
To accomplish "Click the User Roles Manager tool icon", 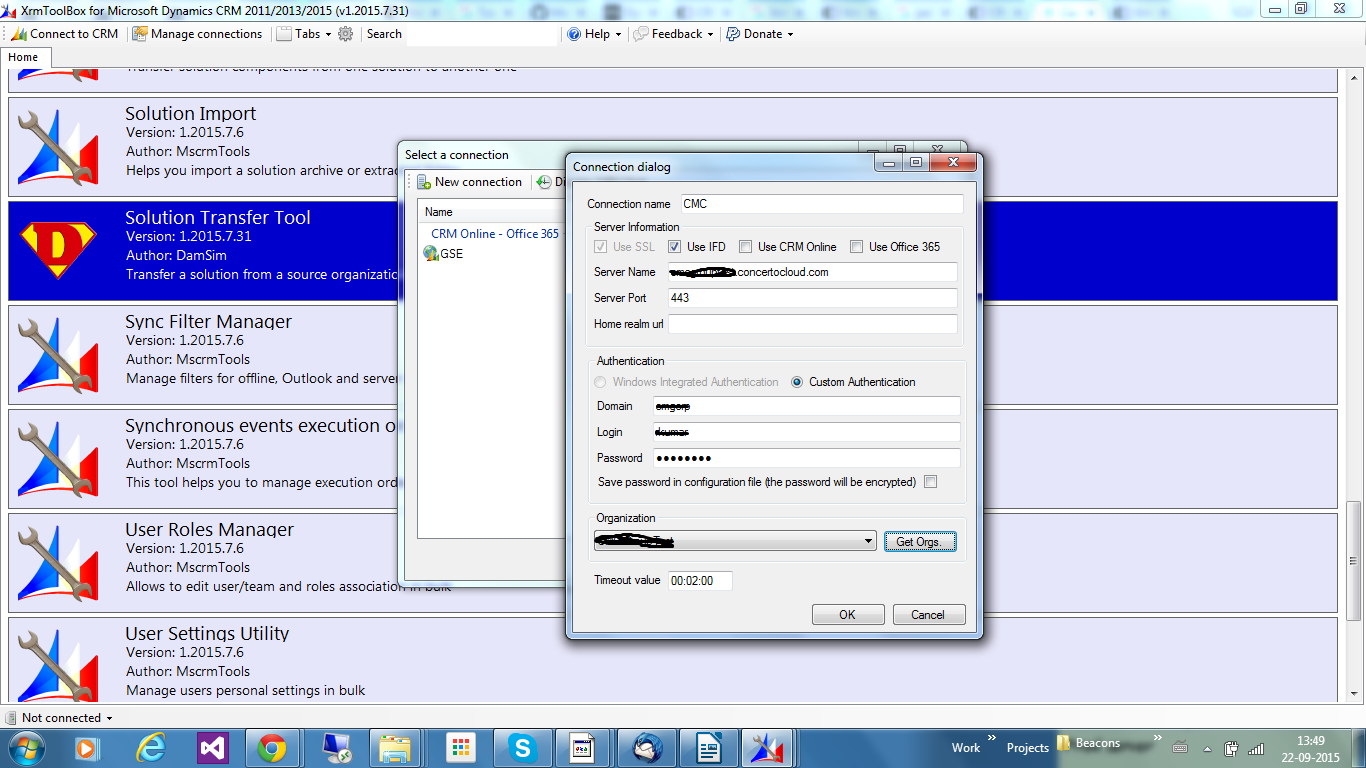I will point(57,560).
